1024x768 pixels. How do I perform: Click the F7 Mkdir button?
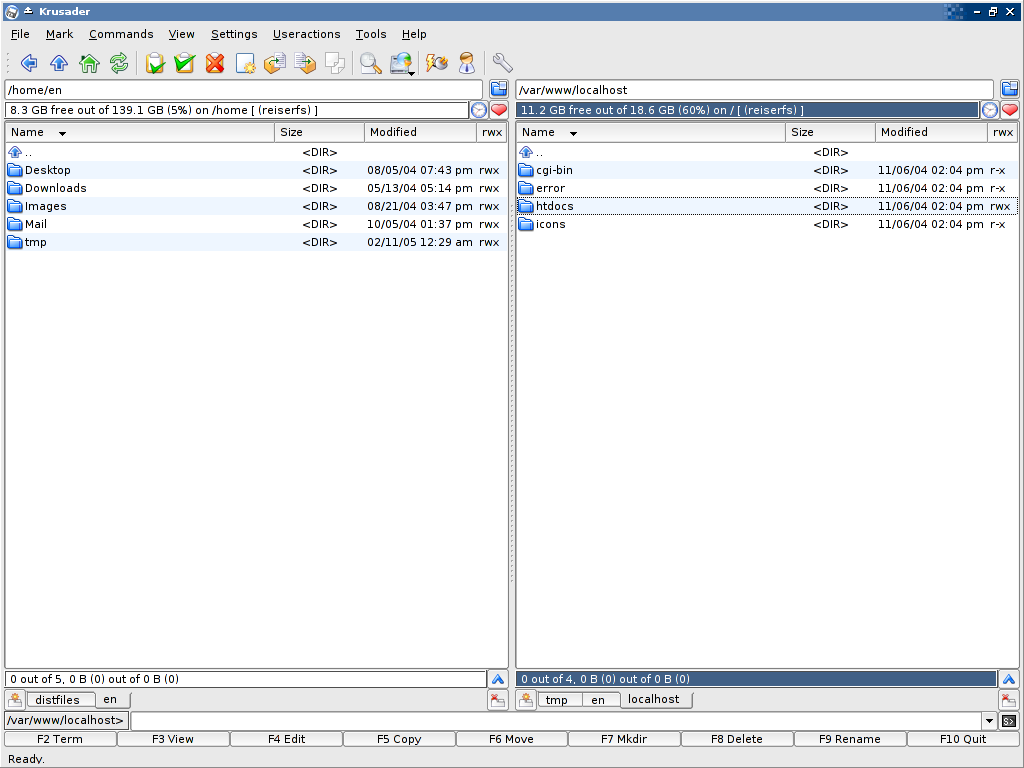point(624,739)
